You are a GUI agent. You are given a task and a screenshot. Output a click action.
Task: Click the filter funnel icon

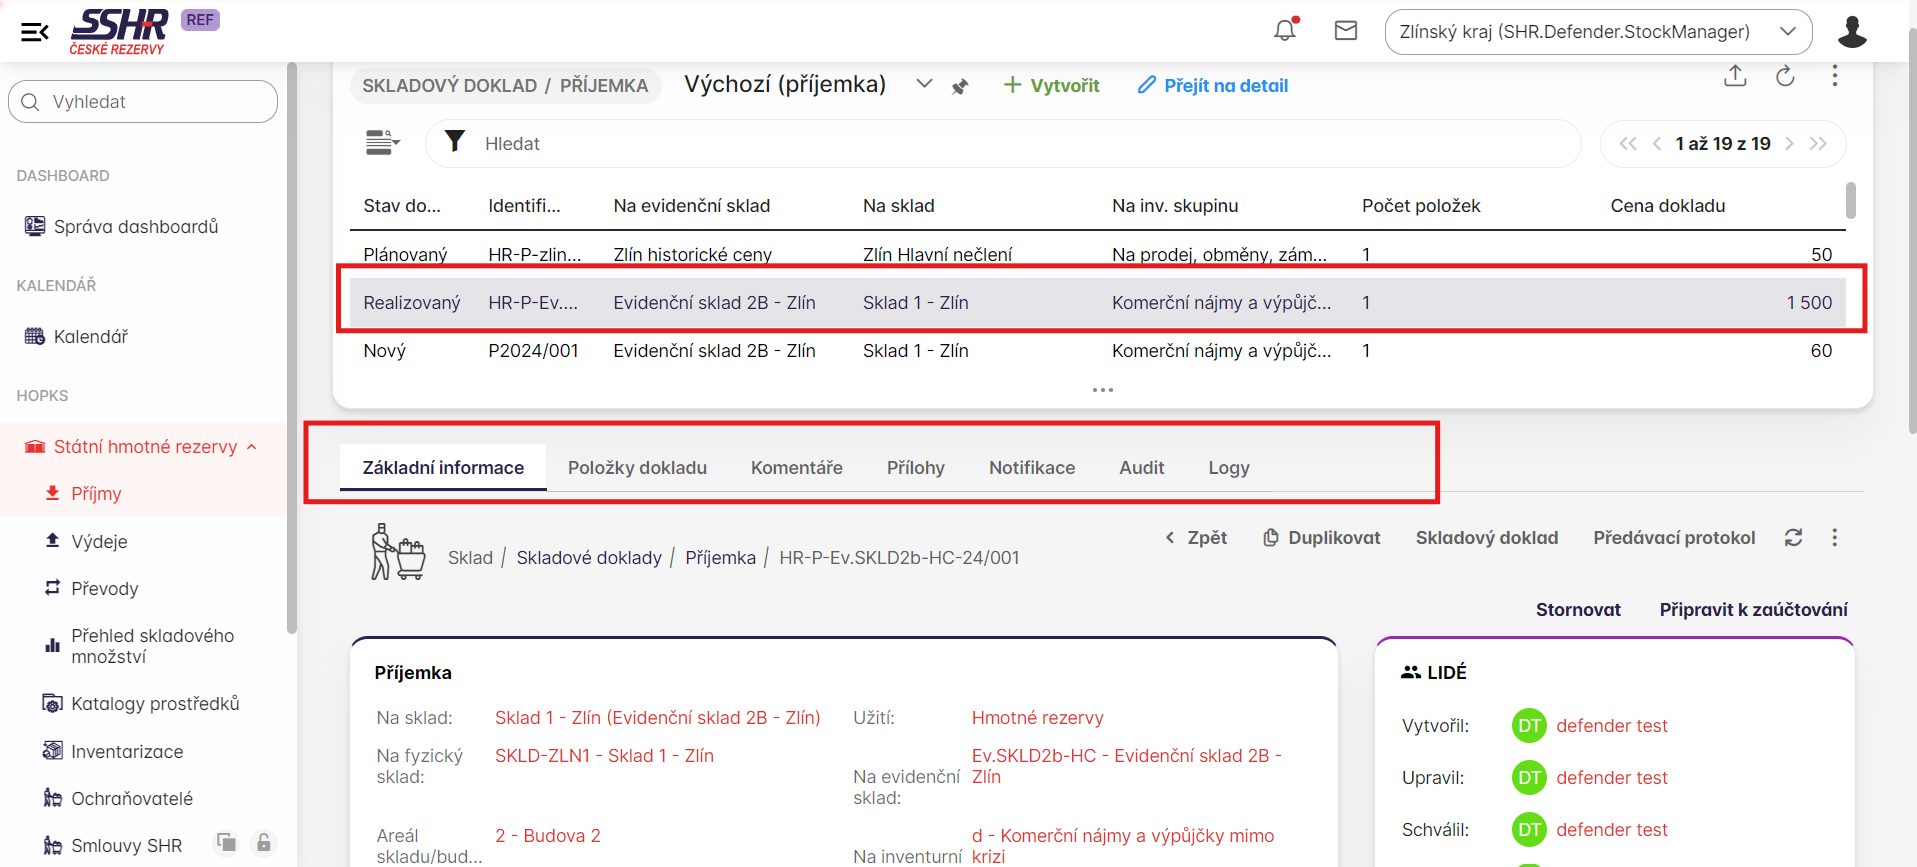point(455,142)
